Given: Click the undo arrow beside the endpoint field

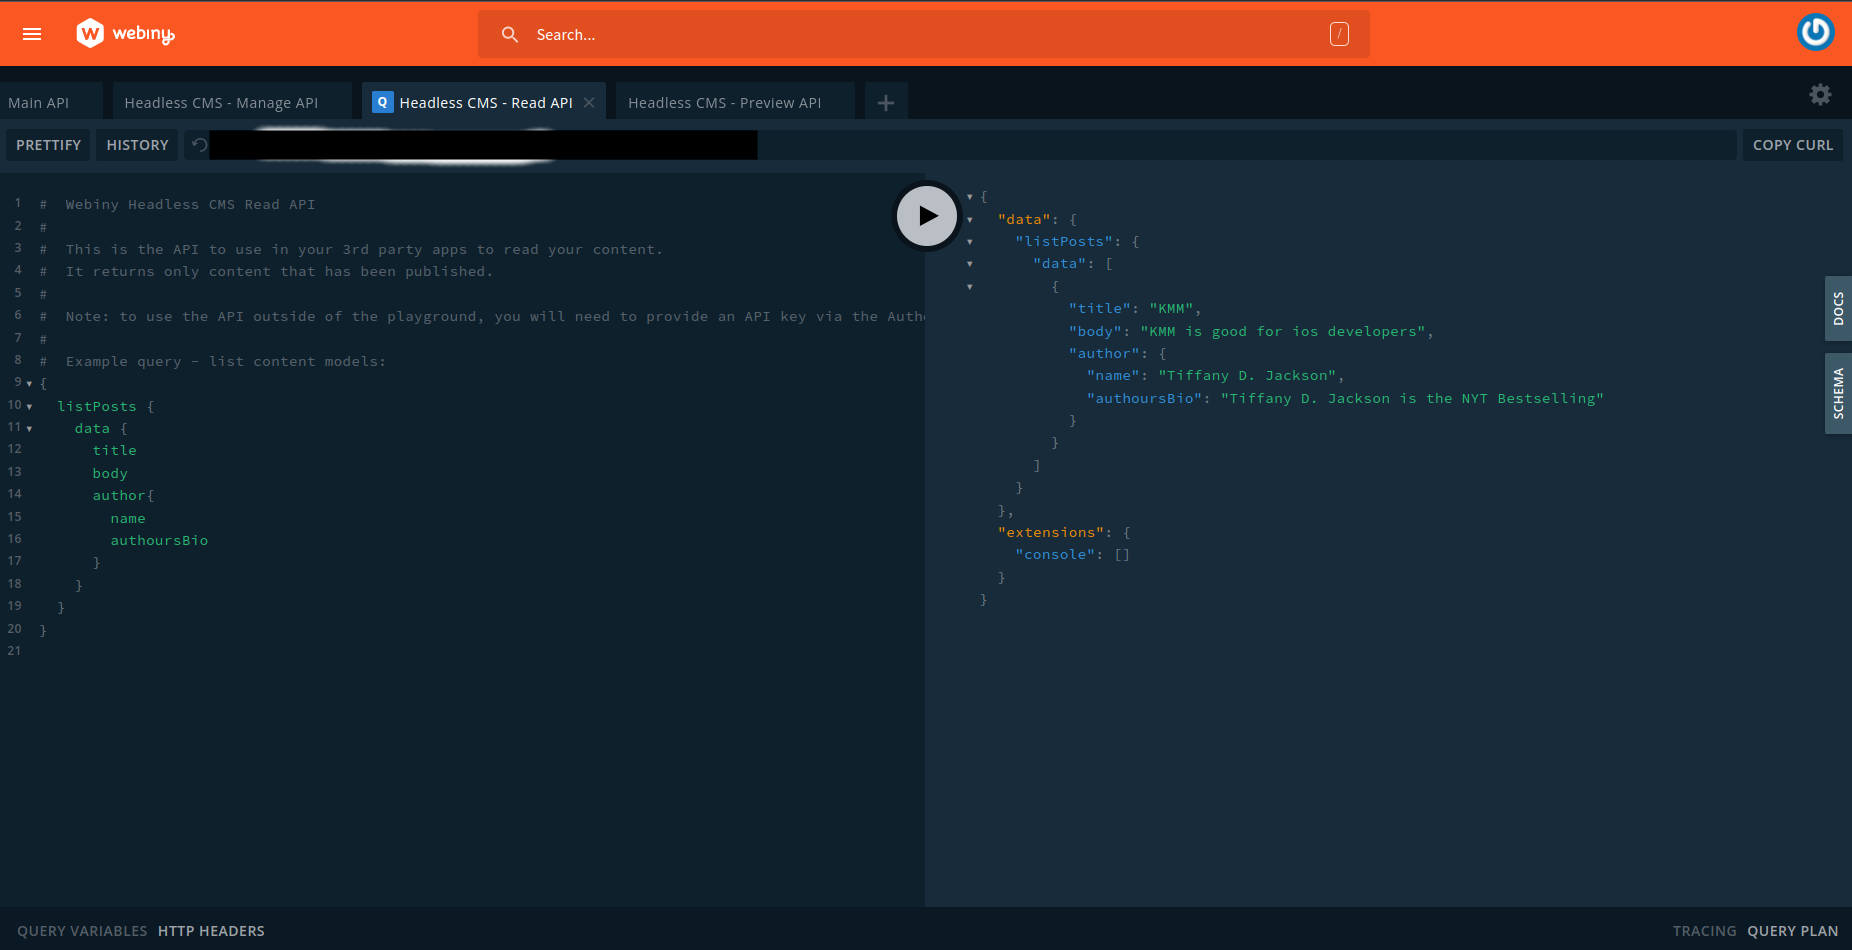Looking at the screenshot, I should click(x=198, y=144).
